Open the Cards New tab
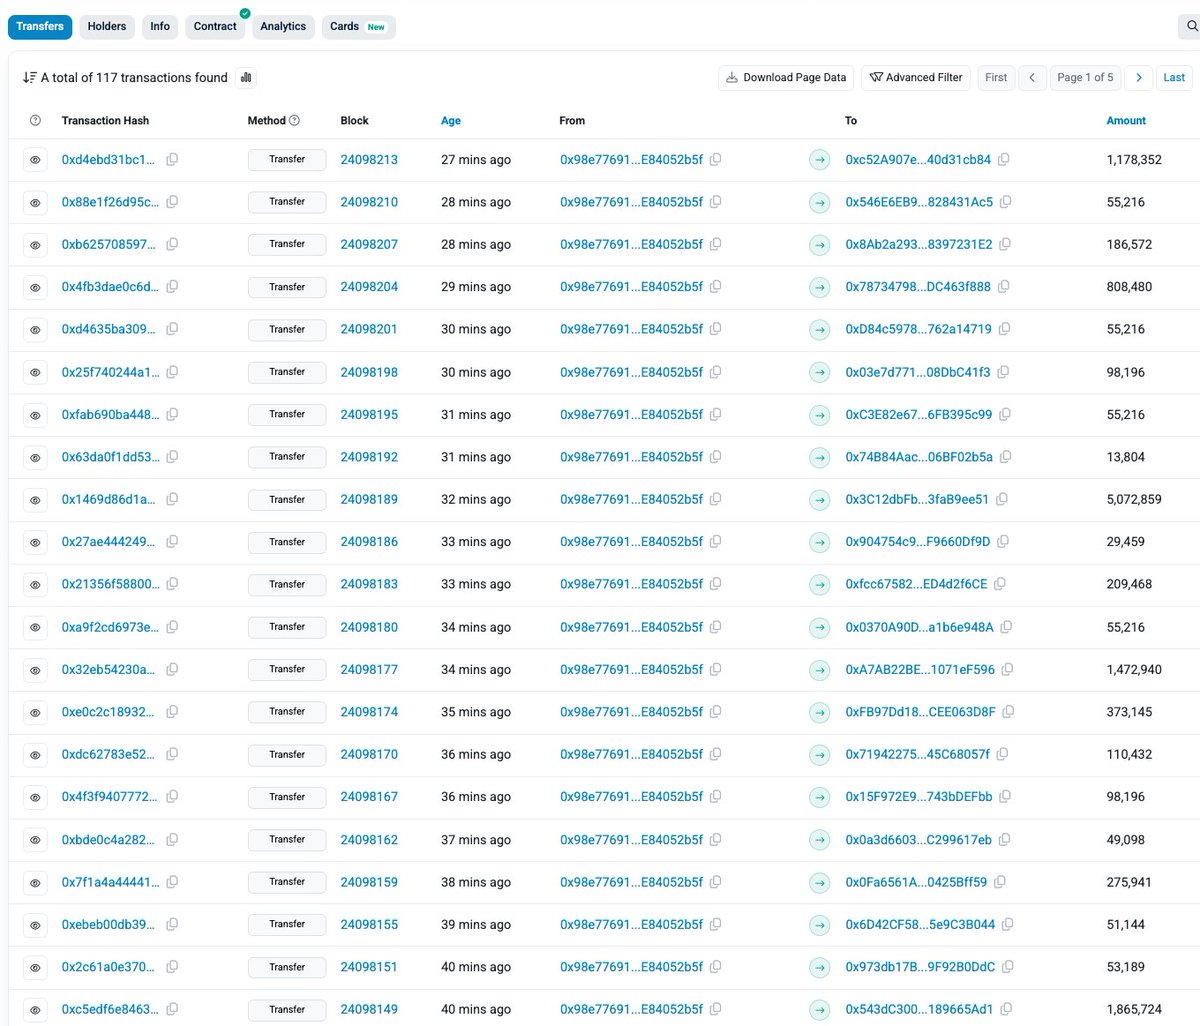 (x=358, y=26)
